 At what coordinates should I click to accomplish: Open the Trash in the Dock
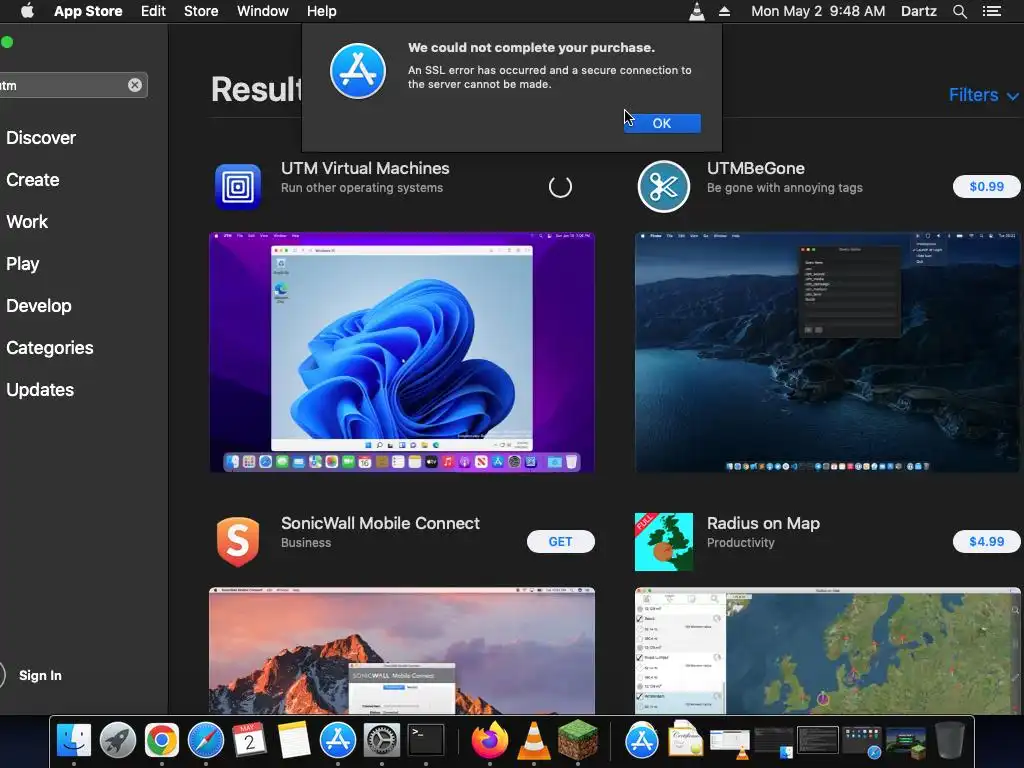click(950, 741)
